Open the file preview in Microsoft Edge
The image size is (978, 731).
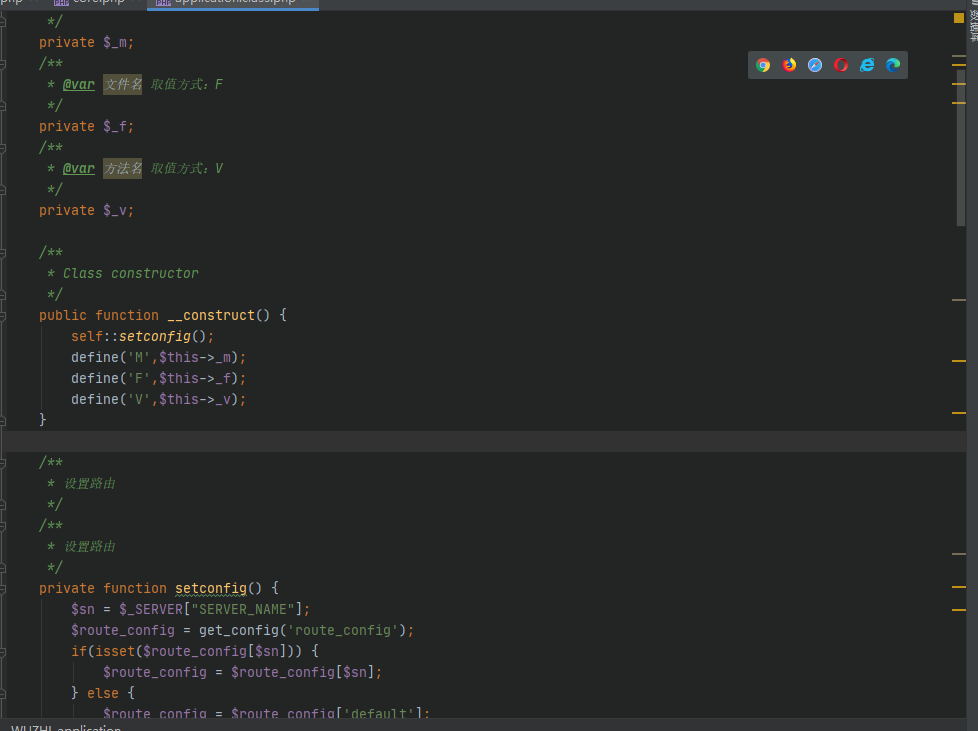pyautogui.click(x=893, y=65)
